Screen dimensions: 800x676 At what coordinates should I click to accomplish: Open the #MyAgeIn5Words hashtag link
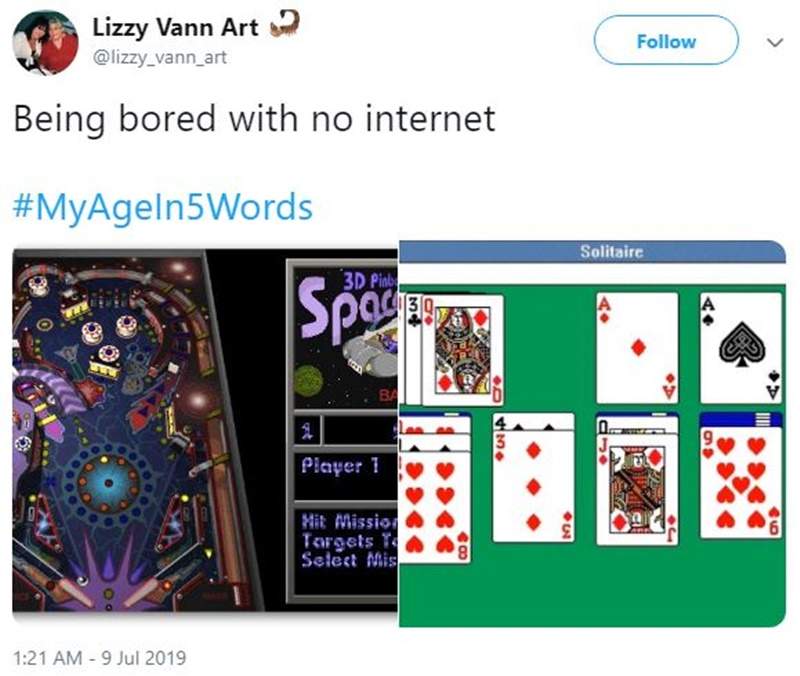coord(163,207)
